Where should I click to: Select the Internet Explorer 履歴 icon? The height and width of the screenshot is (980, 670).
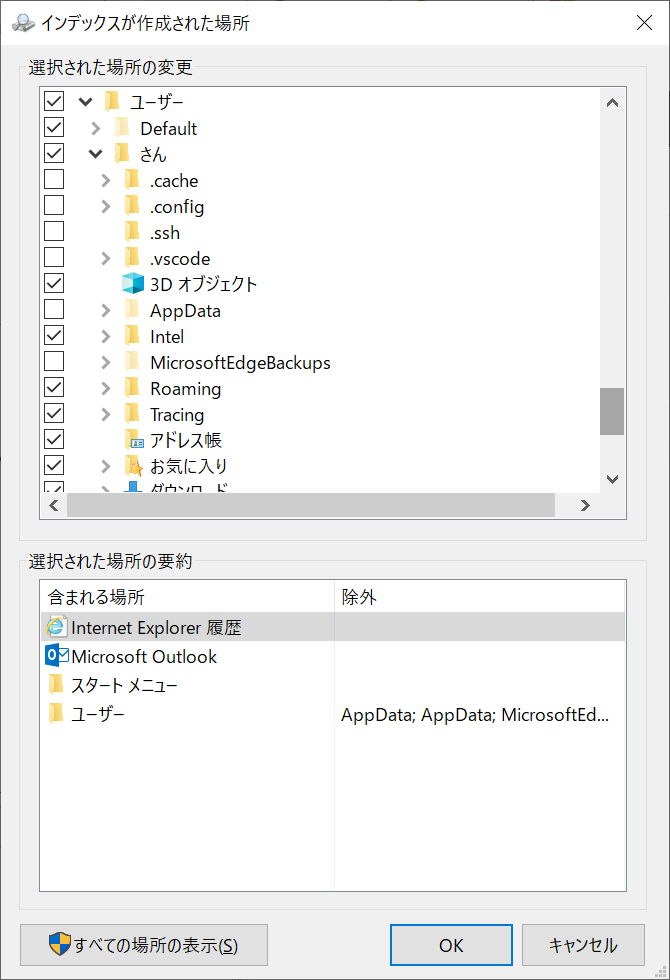pyautogui.click(x=57, y=627)
